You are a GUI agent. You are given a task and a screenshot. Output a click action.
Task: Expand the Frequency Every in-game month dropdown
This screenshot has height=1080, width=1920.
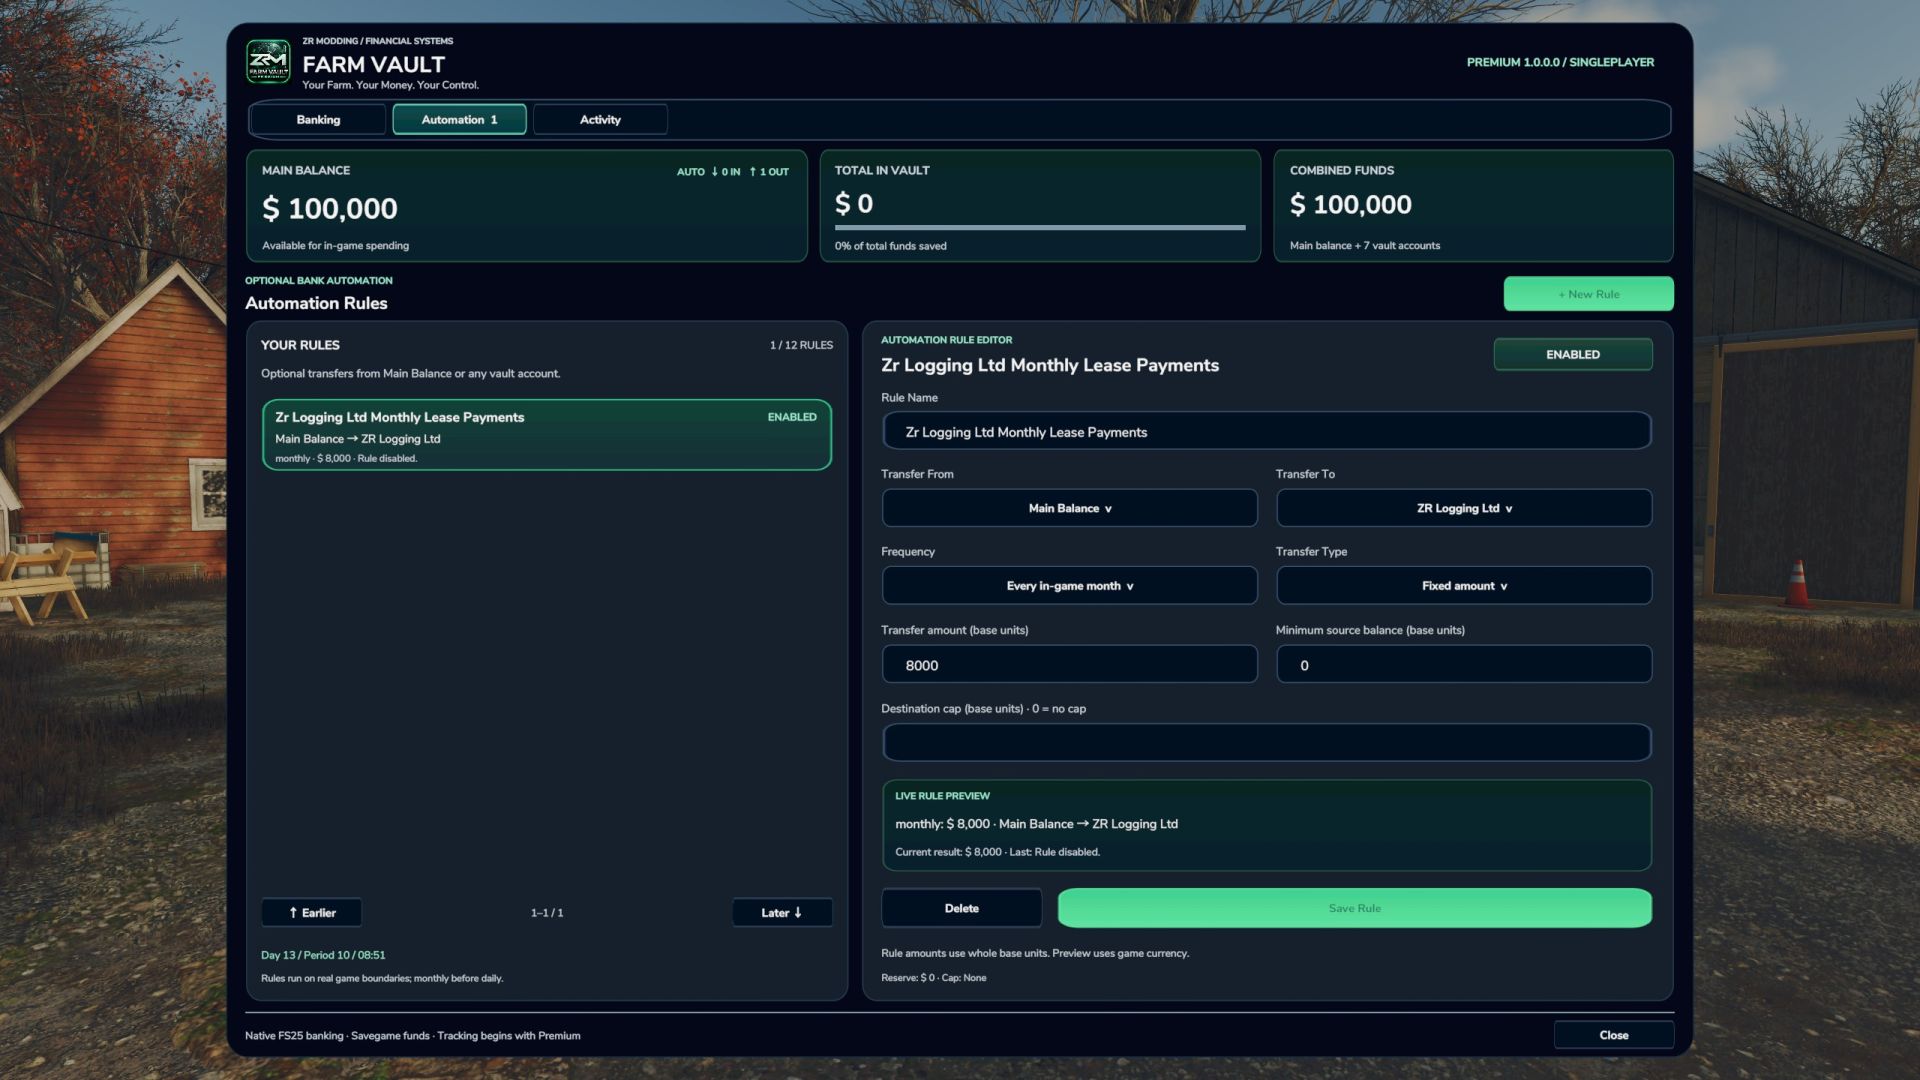(1069, 586)
